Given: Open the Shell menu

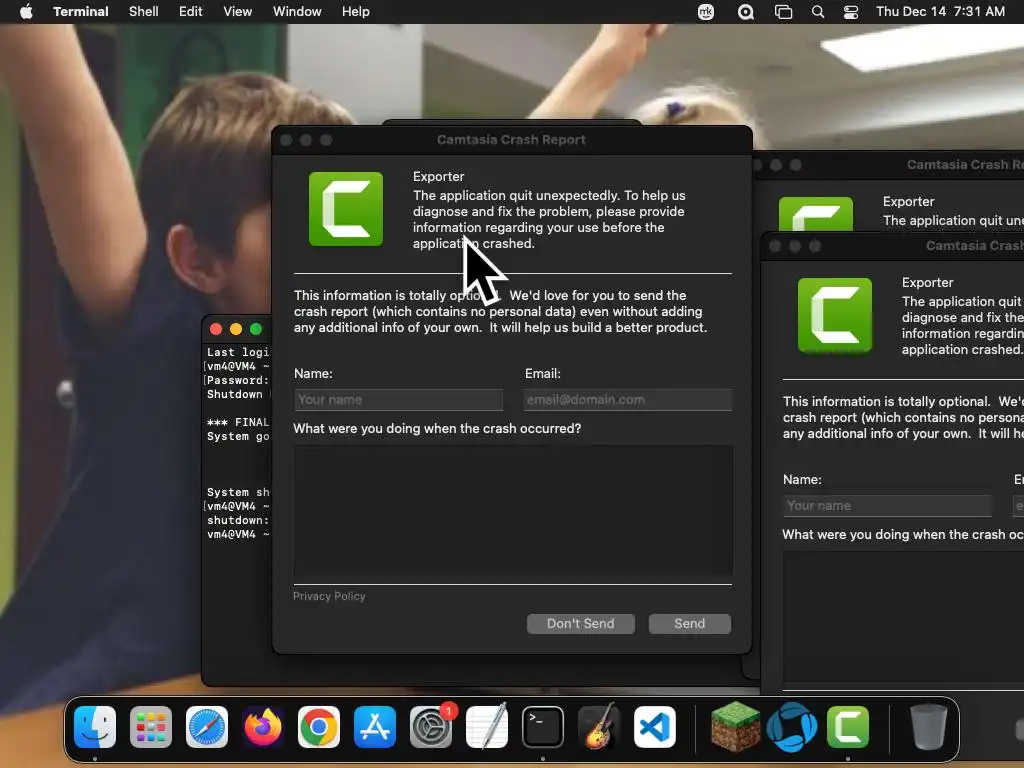Looking at the screenshot, I should 144,12.
